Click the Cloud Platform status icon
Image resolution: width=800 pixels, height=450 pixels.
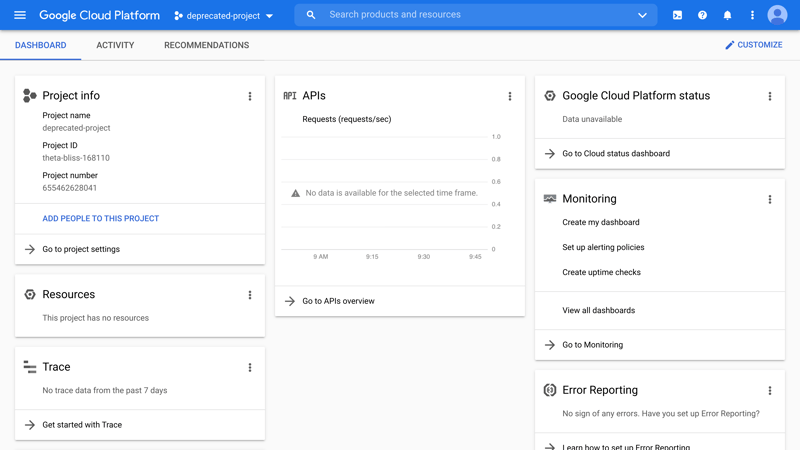point(549,95)
